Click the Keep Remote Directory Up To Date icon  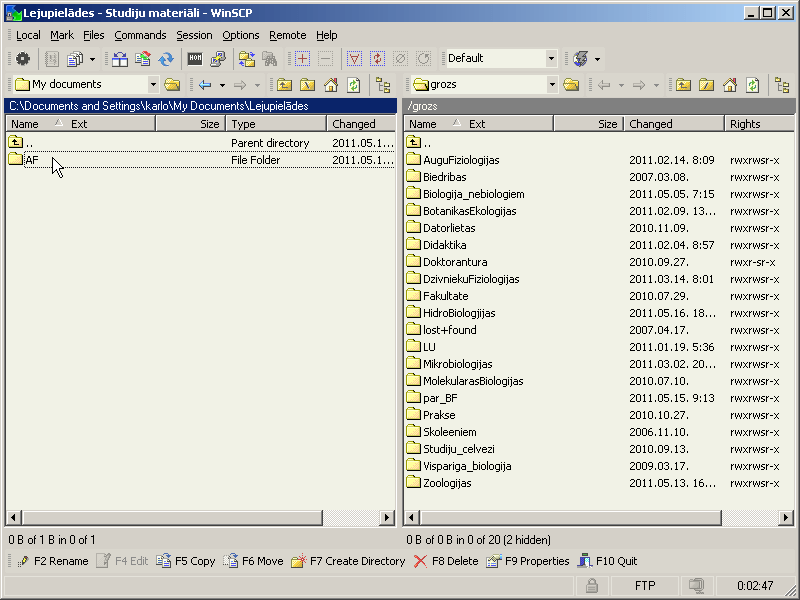click(143, 59)
